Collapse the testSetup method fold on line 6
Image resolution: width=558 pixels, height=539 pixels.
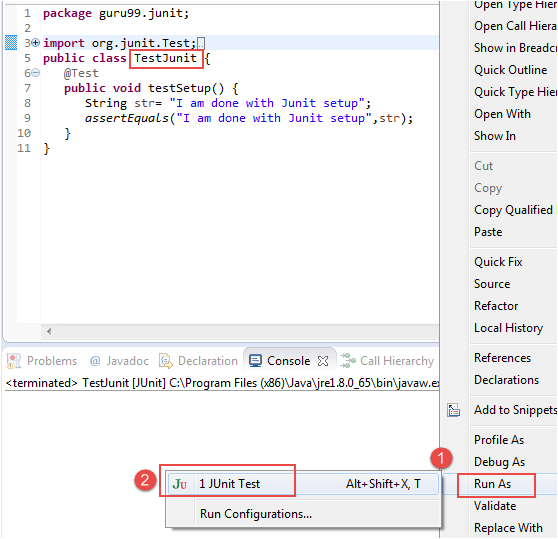pos(35,73)
